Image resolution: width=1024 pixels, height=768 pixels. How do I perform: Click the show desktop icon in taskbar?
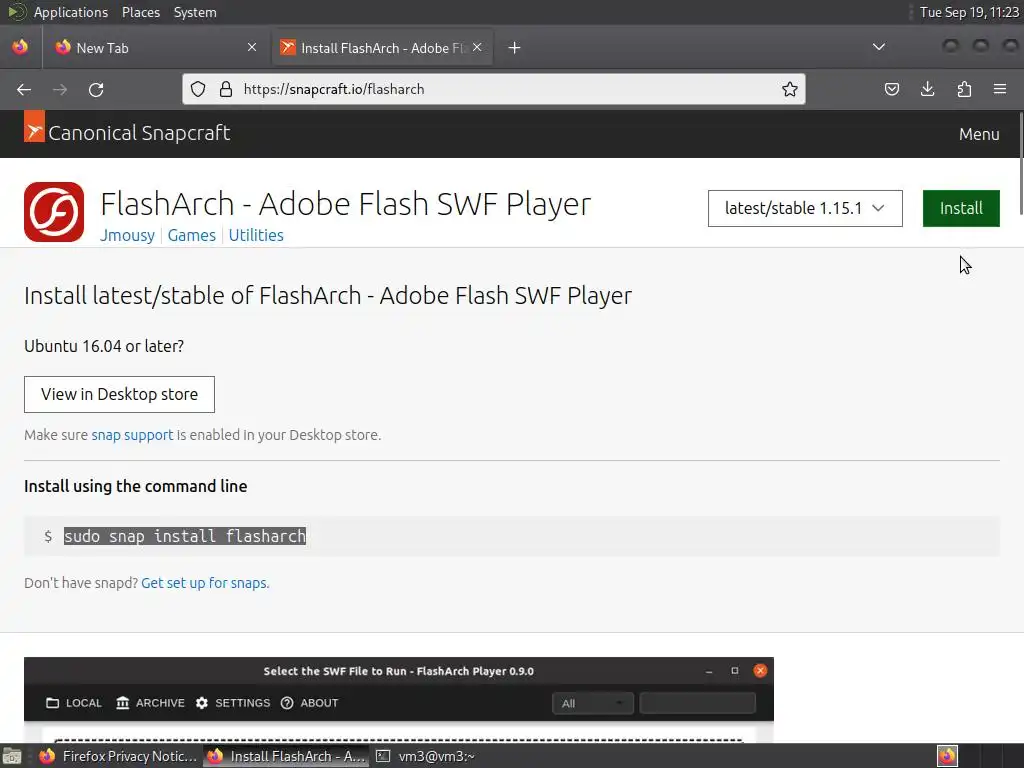click(12, 756)
